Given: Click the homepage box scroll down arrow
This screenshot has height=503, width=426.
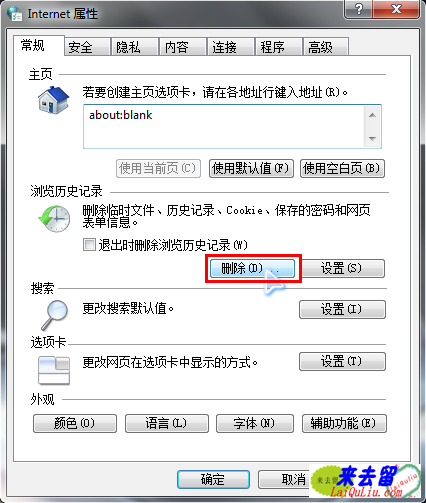Looking at the screenshot, I should [372, 138].
